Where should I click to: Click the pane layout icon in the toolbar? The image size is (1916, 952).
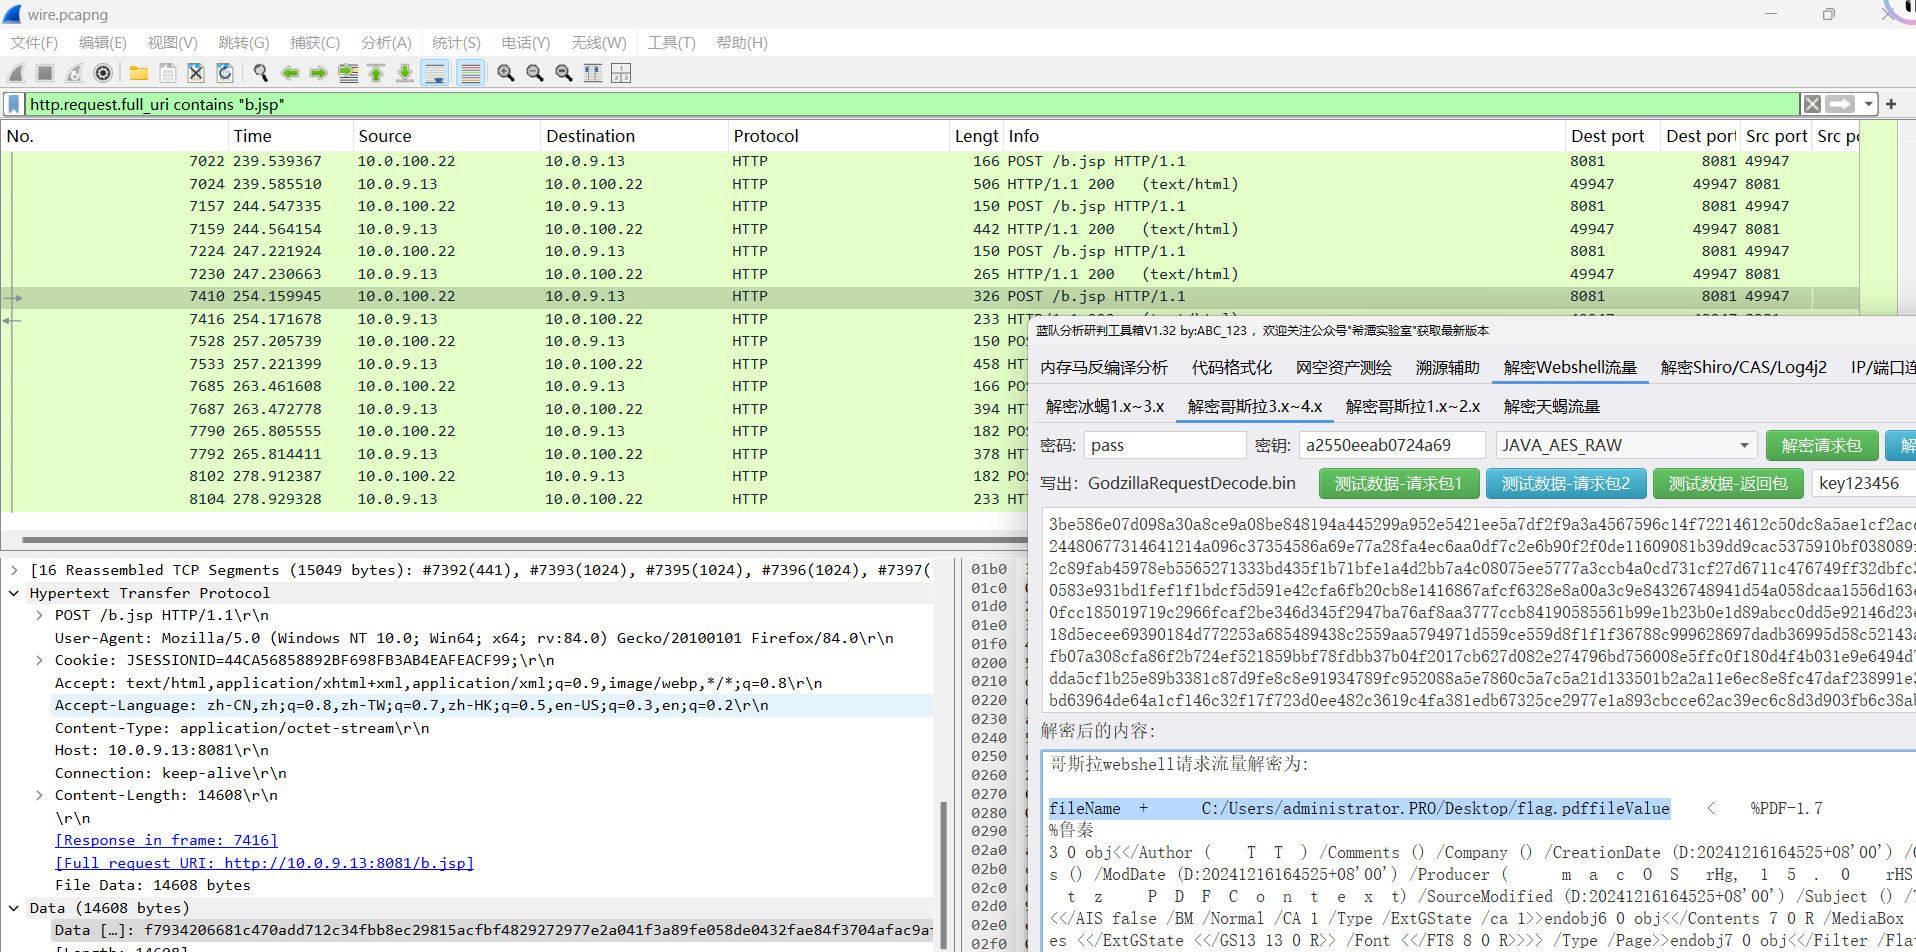point(621,73)
